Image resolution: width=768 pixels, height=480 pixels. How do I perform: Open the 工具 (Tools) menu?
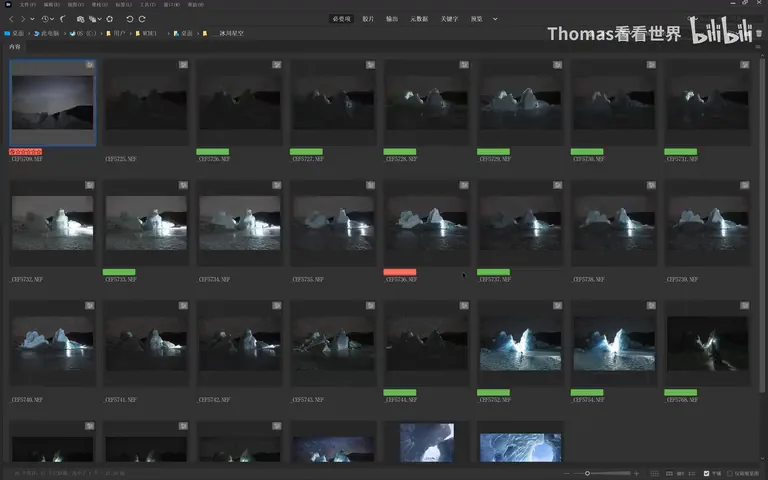point(148,4)
